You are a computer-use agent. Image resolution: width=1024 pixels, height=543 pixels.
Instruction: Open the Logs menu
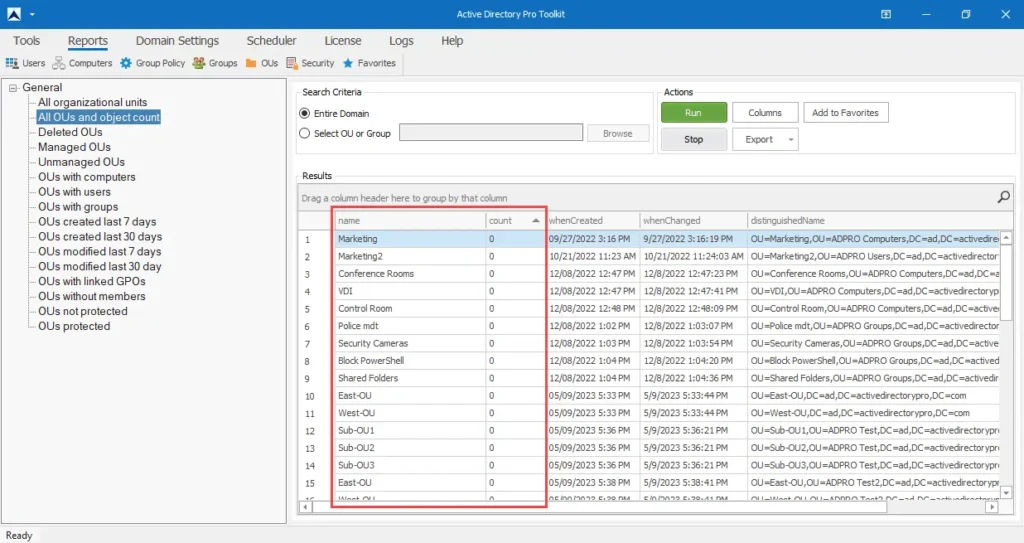(402, 41)
